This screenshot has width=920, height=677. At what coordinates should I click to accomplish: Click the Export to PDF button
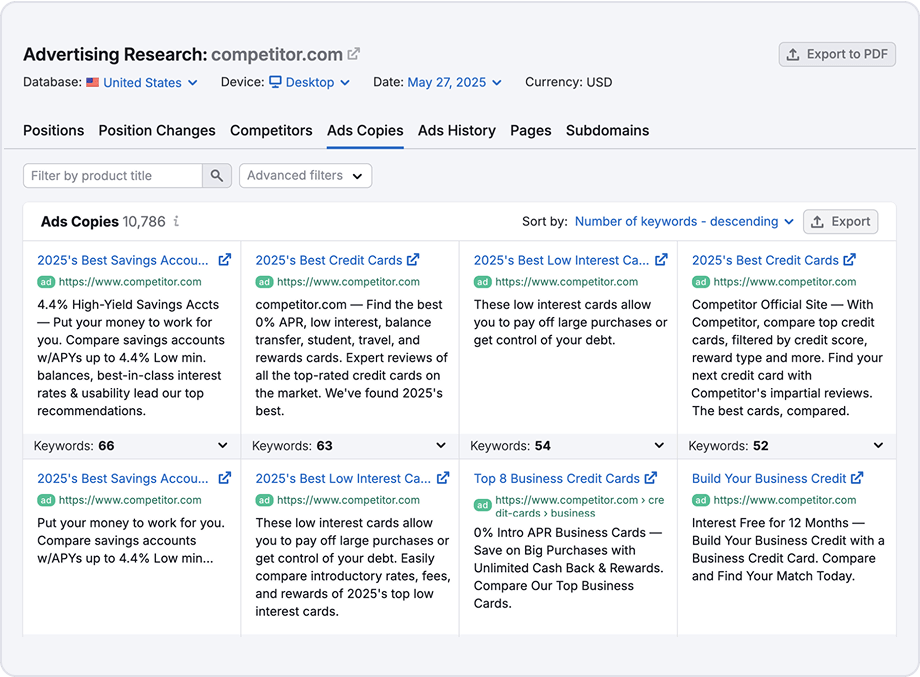click(x=837, y=55)
